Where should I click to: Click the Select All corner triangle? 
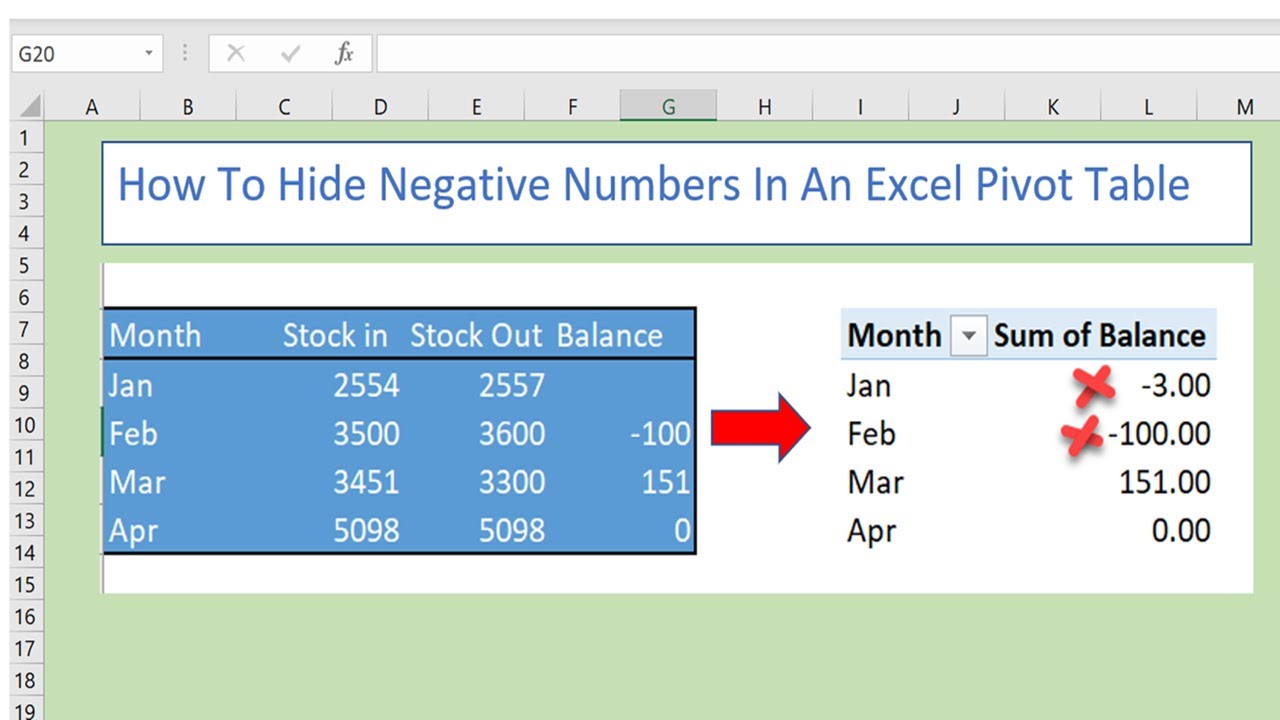tap(30, 106)
